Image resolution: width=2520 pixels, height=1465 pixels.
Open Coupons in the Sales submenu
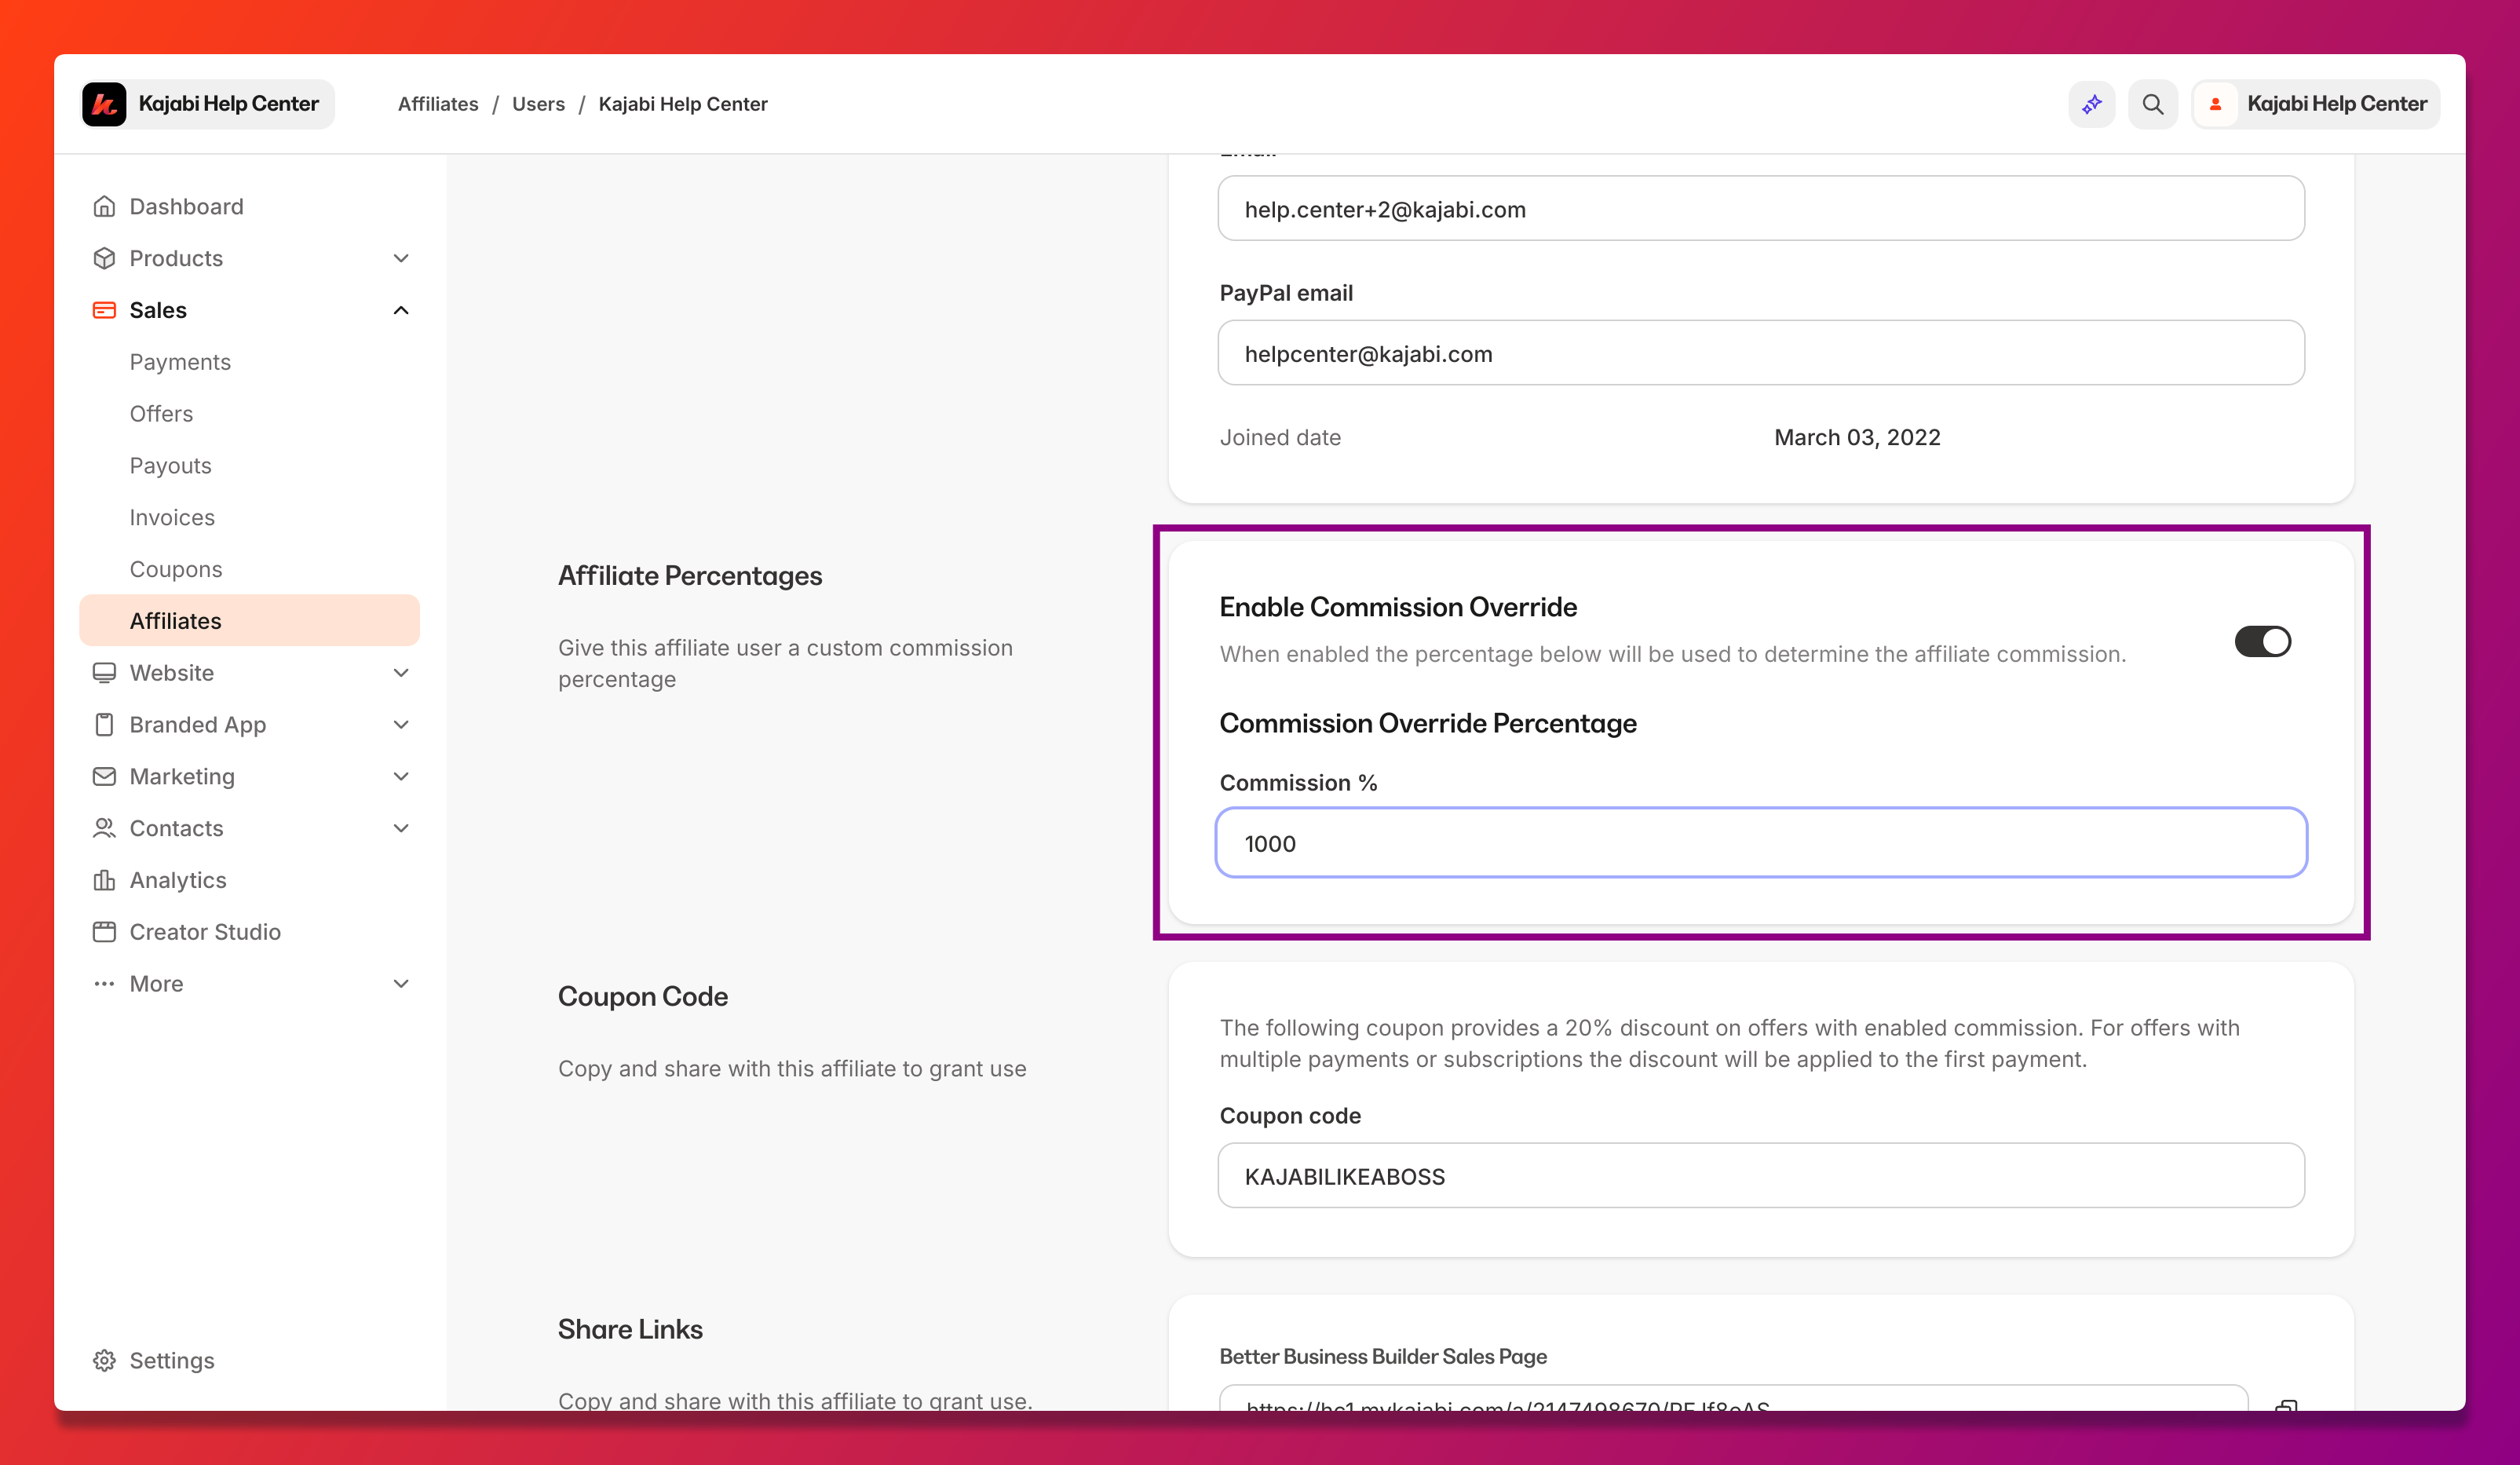pos(176,569)
